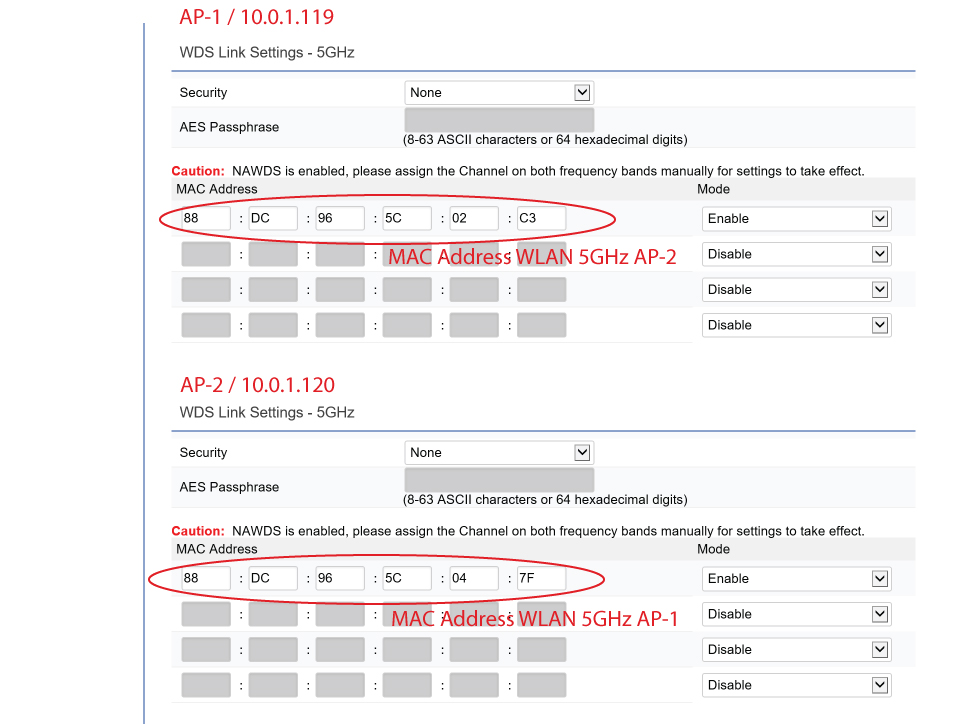The image size is (968, 724).
Task: Click AP-2's MAC octet field containing 96
Action: [x=340, y=578]
